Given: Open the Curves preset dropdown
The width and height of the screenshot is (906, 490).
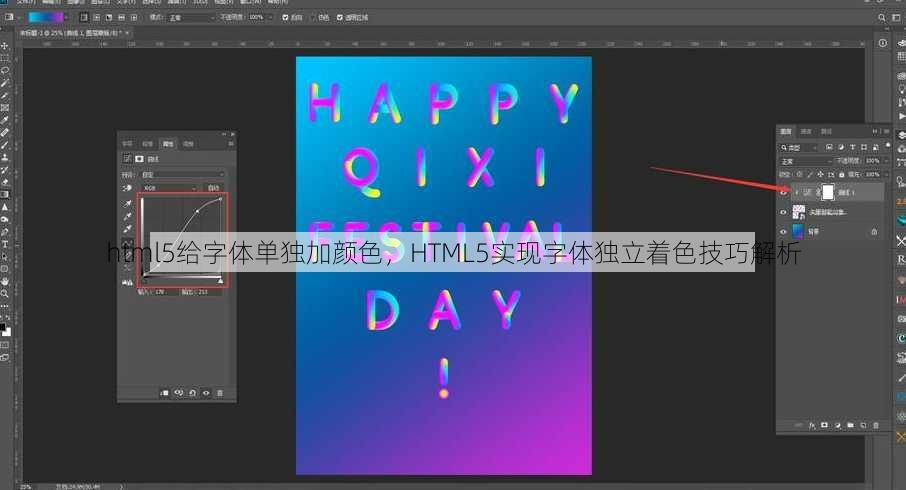Looking at the screenshot, I should point(181,174).
